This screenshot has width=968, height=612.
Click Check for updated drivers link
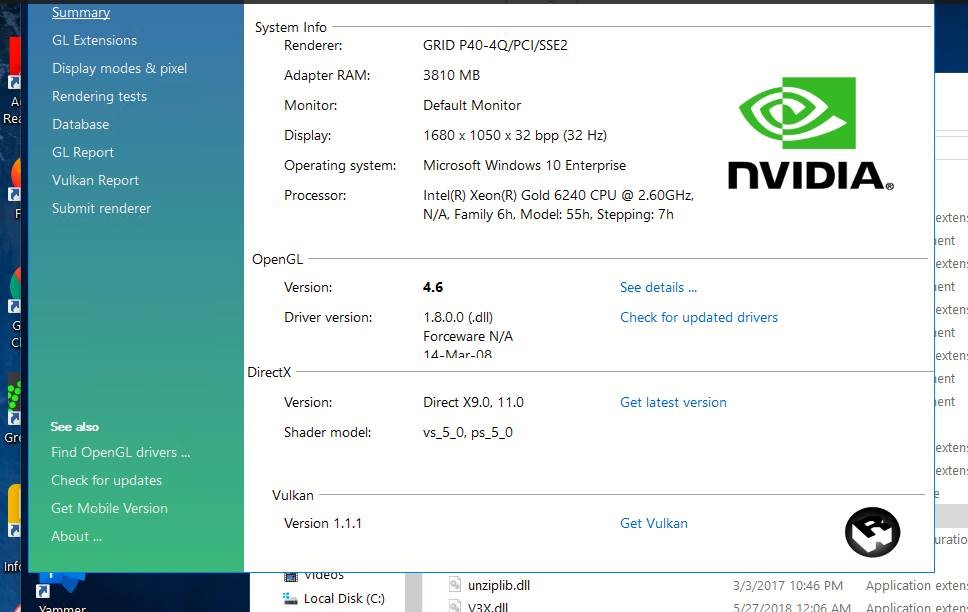[698, 317]
